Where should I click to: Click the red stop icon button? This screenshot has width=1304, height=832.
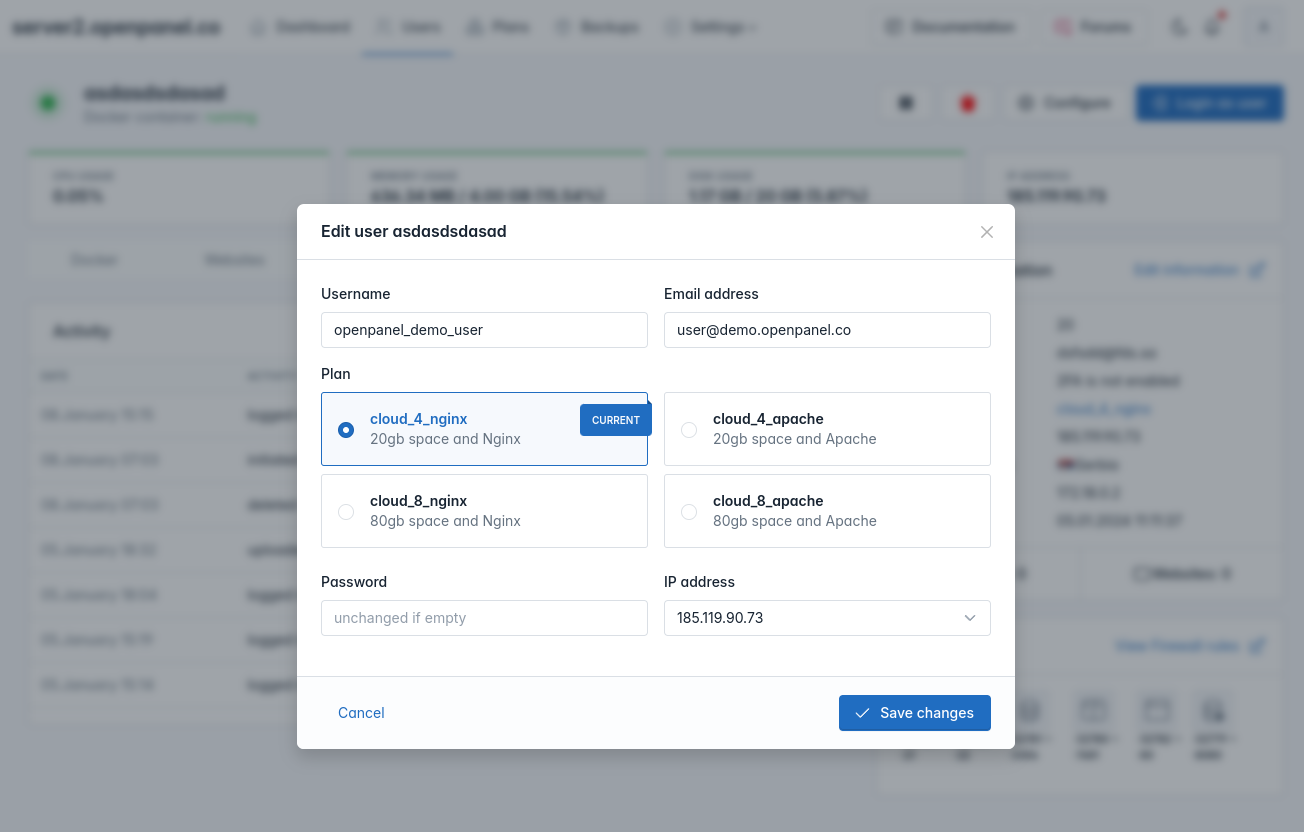click(967, 103)
